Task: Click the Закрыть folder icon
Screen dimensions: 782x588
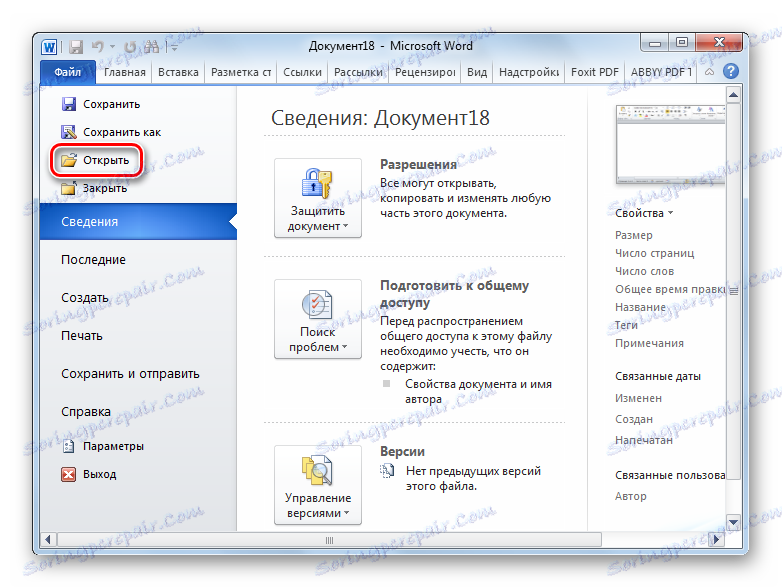Action: point(68,188)
